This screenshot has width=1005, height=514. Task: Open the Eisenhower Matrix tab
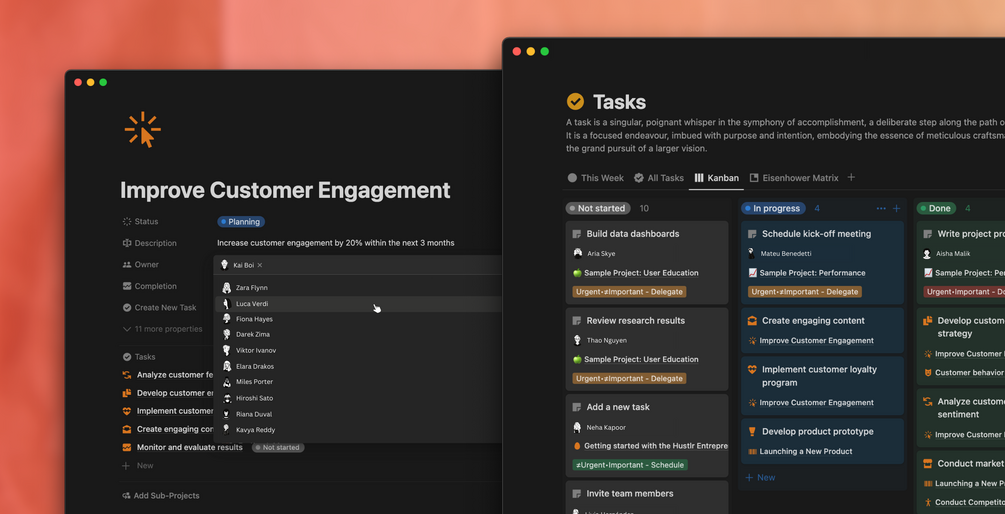pos(794,178)
